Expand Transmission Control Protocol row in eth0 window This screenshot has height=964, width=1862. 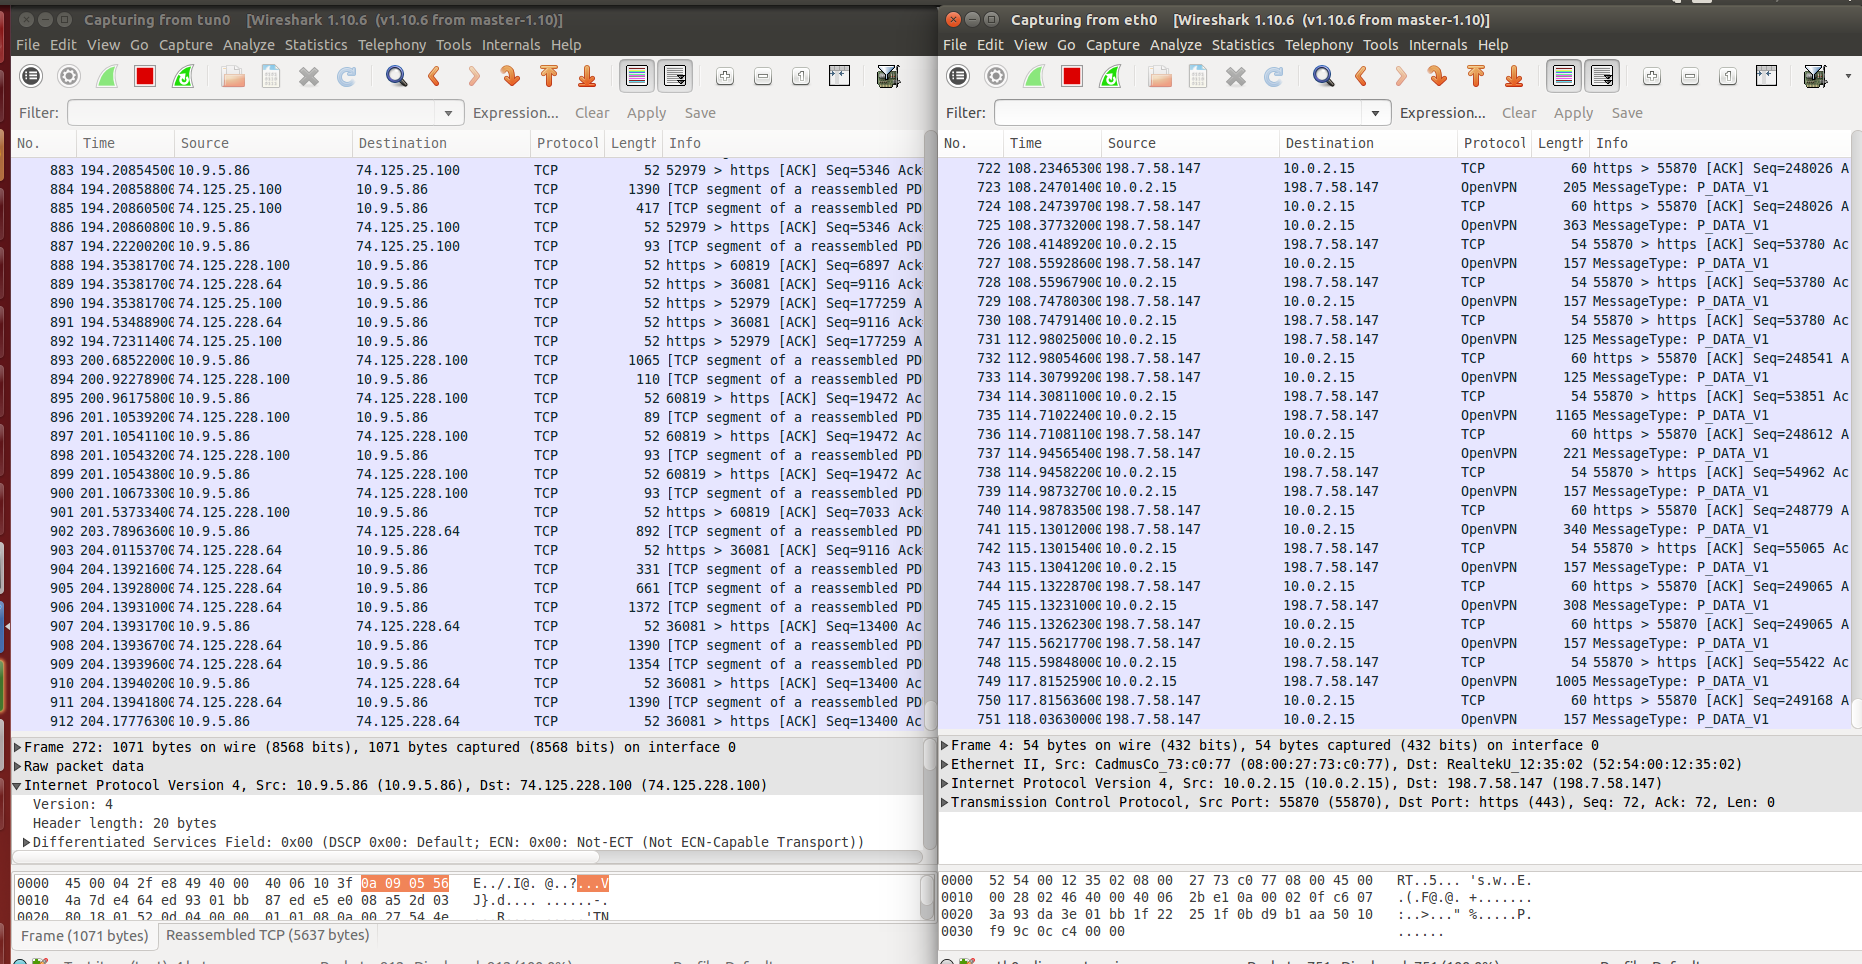coord(945,802)
